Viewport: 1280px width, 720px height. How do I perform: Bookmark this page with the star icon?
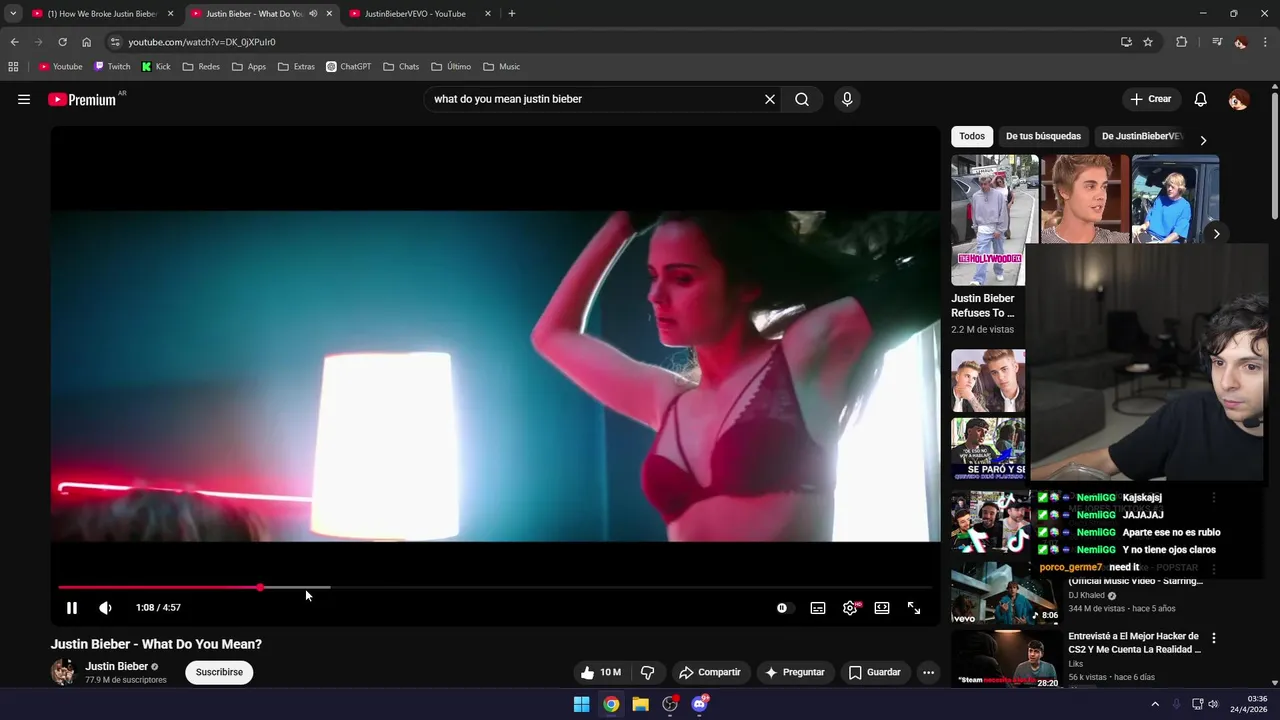click(1148, 42)
